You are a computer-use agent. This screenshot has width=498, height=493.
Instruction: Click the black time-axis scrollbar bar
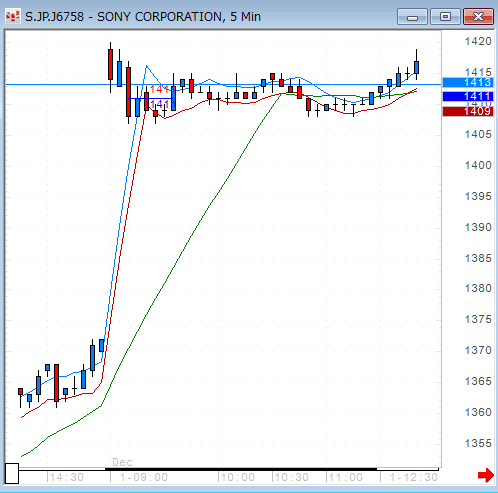point(241,469)
